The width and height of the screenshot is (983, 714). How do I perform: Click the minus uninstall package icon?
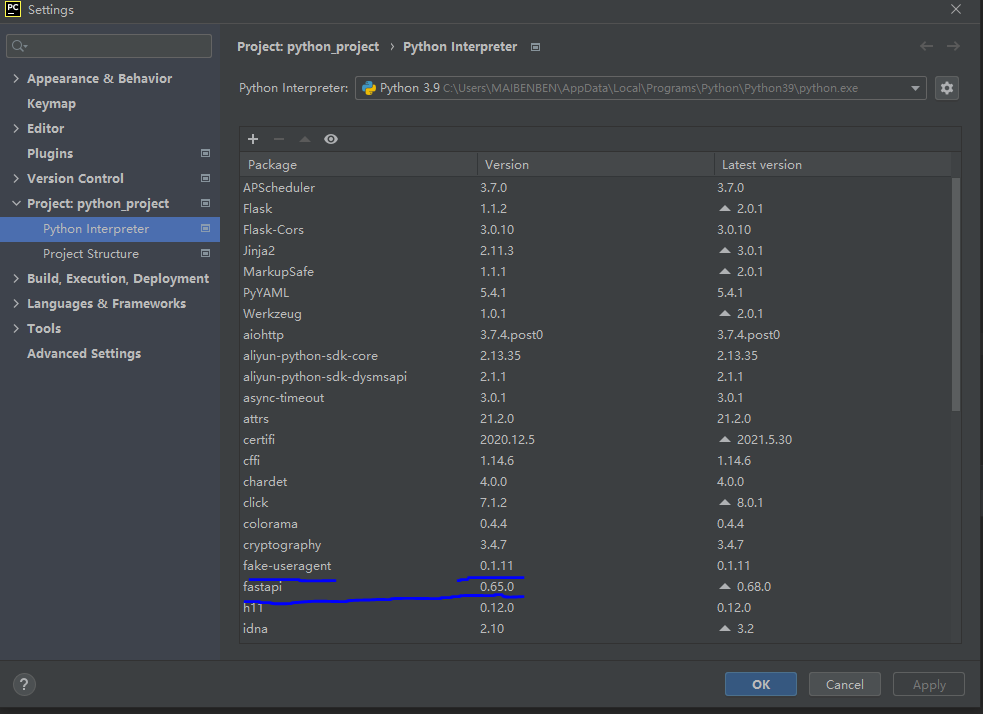[x=279, y=139]
